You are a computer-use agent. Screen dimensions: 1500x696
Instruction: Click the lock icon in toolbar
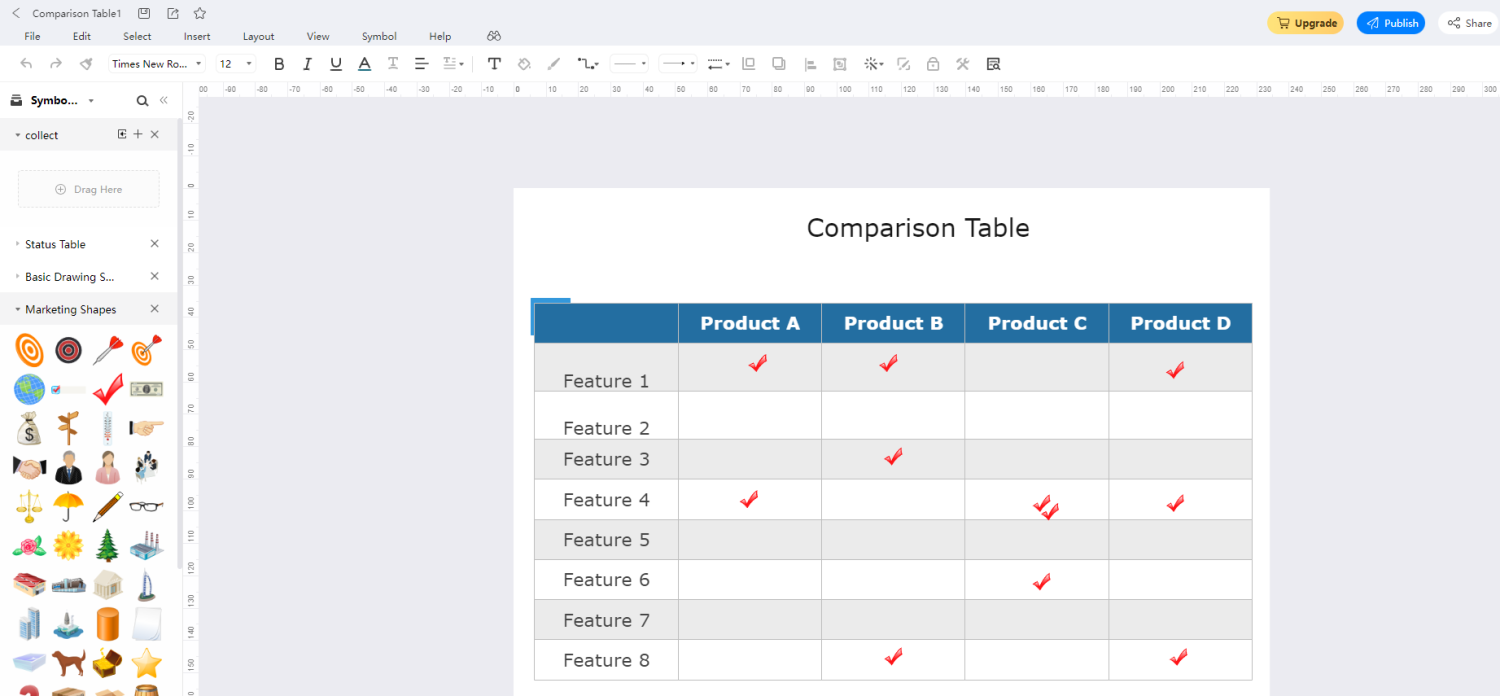(933, 64)
